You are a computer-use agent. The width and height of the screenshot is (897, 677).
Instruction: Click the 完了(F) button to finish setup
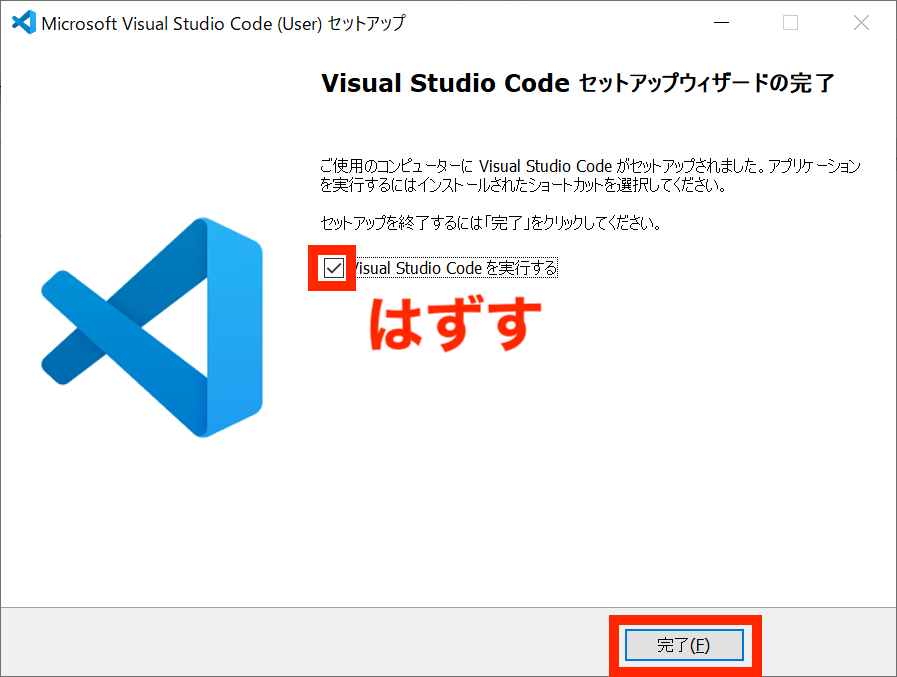(683, 645)
